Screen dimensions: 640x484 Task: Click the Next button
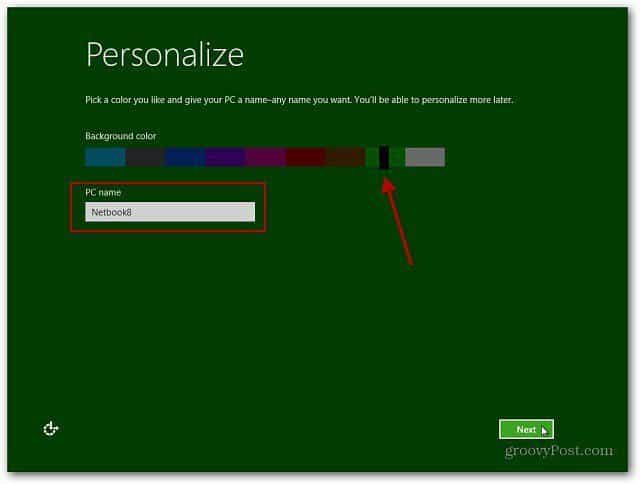click(x=526, y=429)
